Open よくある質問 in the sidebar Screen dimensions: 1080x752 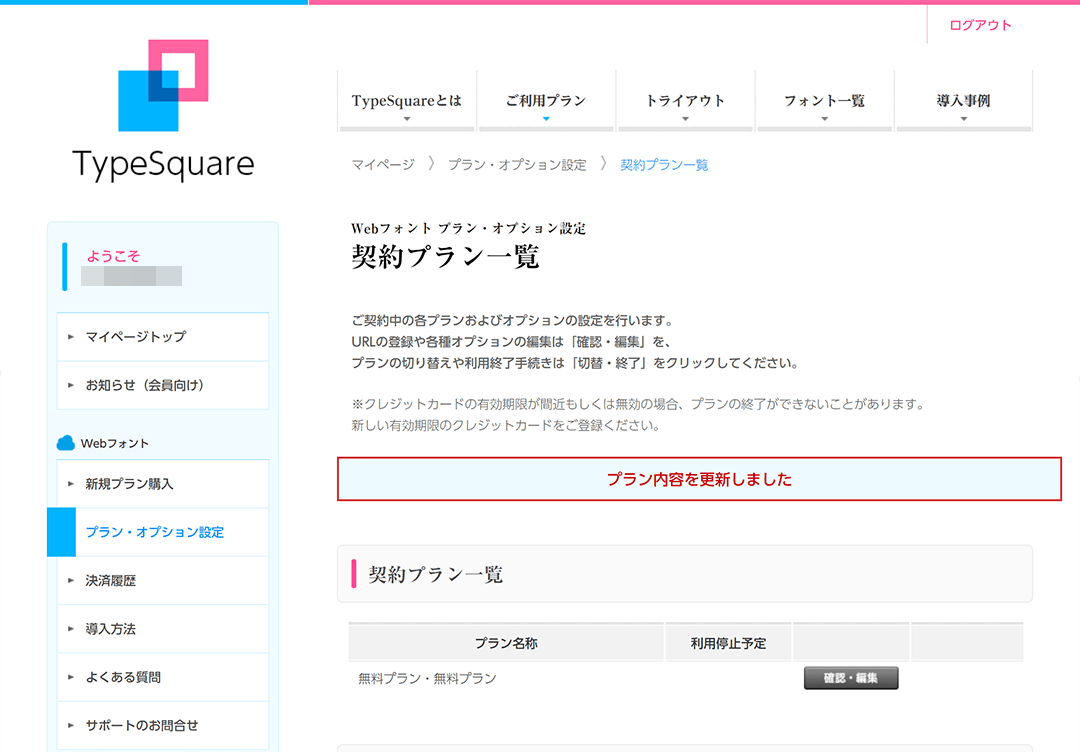click(x=163, y=677)
